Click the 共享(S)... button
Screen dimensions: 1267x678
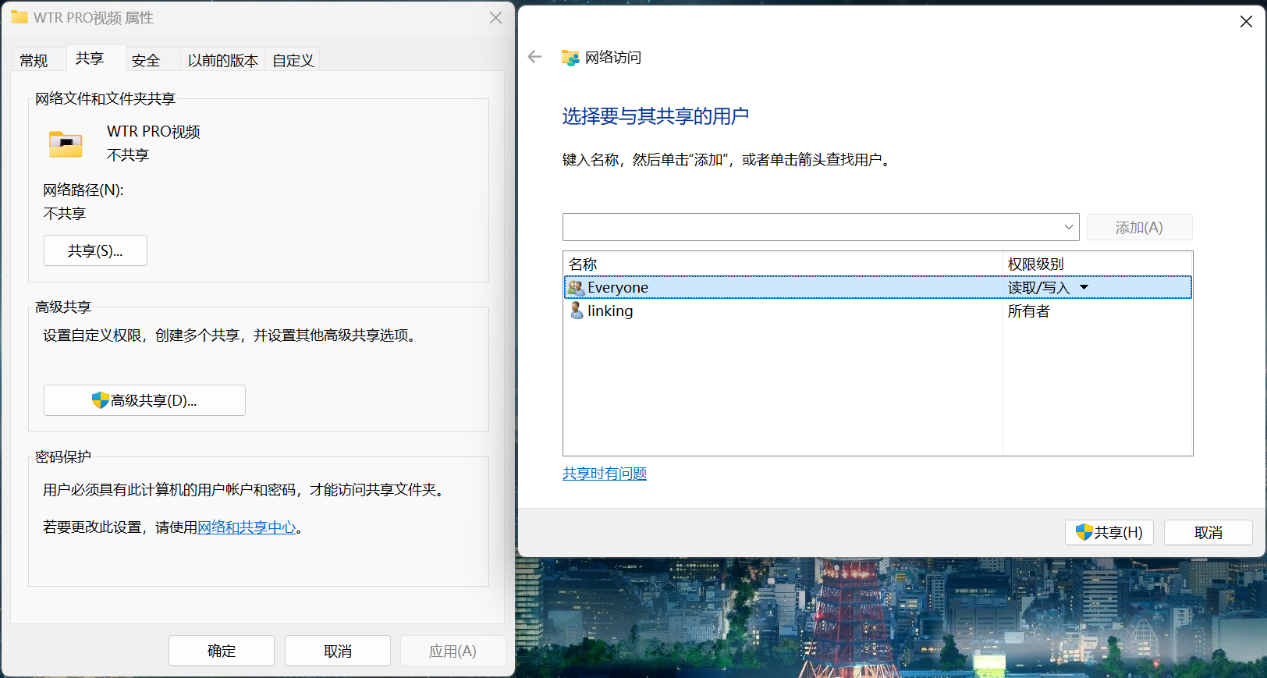tap(95, 251)
